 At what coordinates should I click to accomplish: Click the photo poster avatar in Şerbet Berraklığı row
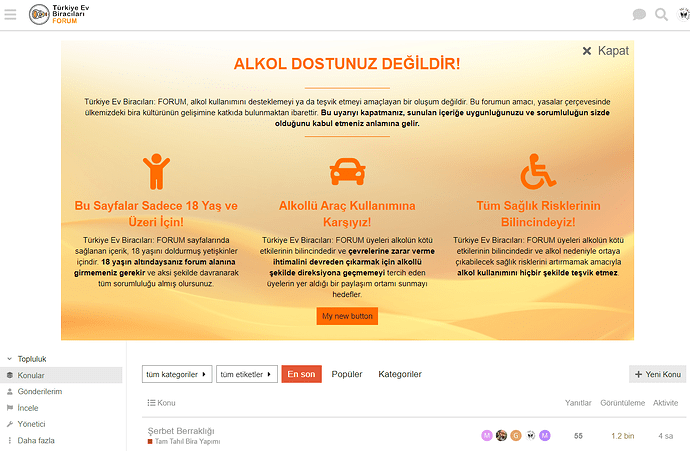click(501, 436)
